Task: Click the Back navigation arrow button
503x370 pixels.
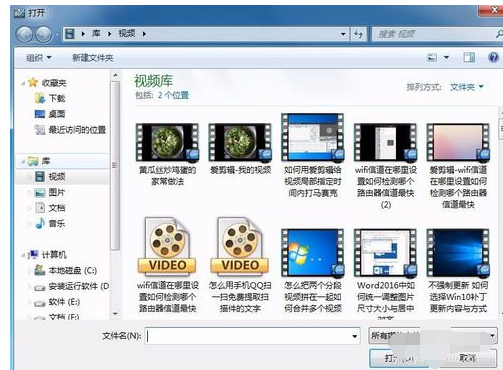Action: 24,34
